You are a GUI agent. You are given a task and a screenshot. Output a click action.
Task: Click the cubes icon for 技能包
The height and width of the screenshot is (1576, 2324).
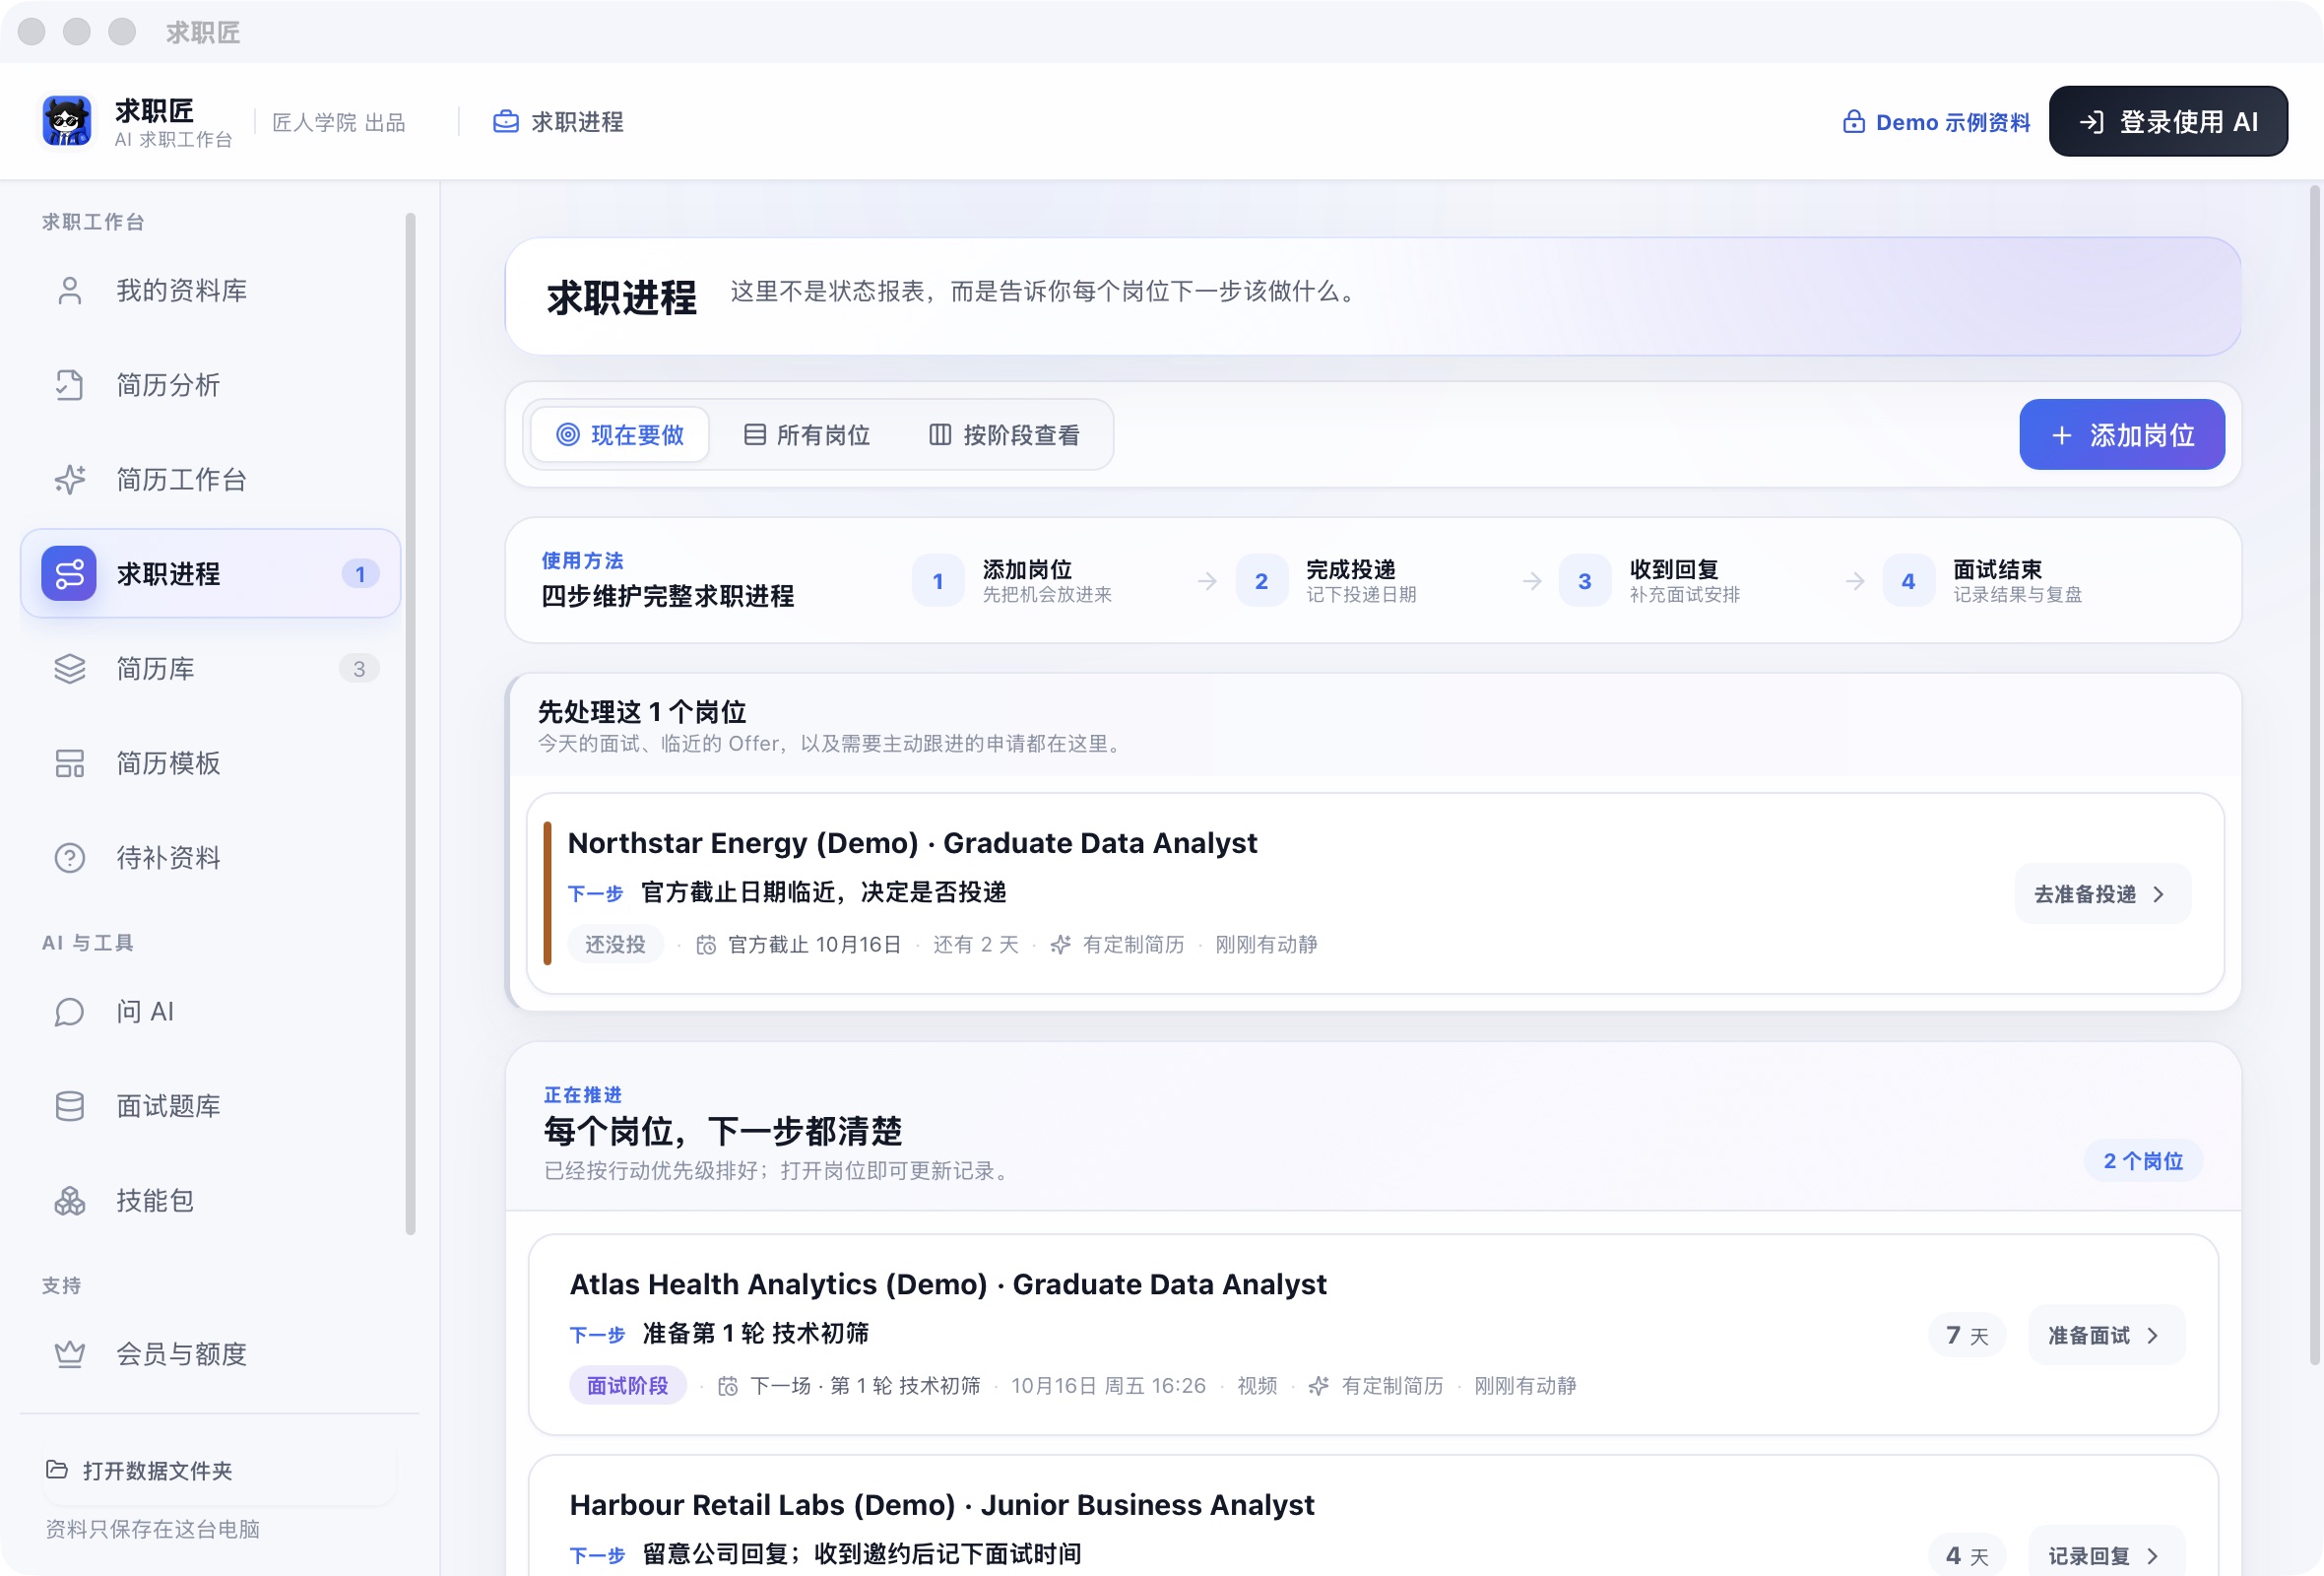point(69,1201)
